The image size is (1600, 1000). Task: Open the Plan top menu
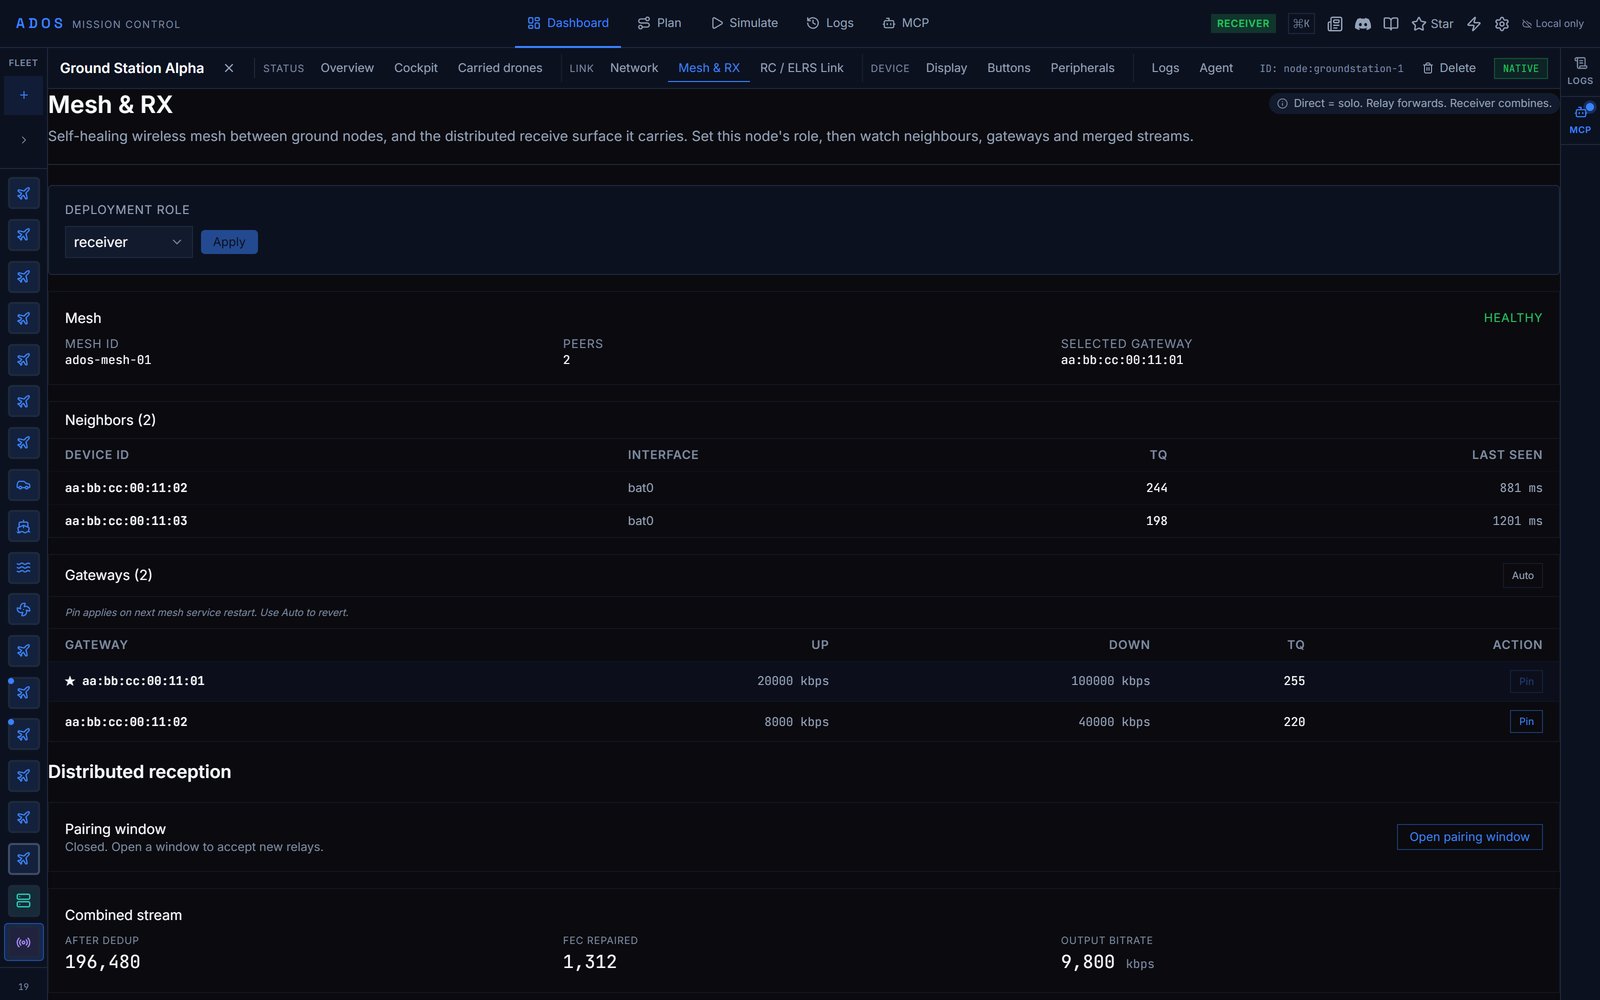[659, 23]
